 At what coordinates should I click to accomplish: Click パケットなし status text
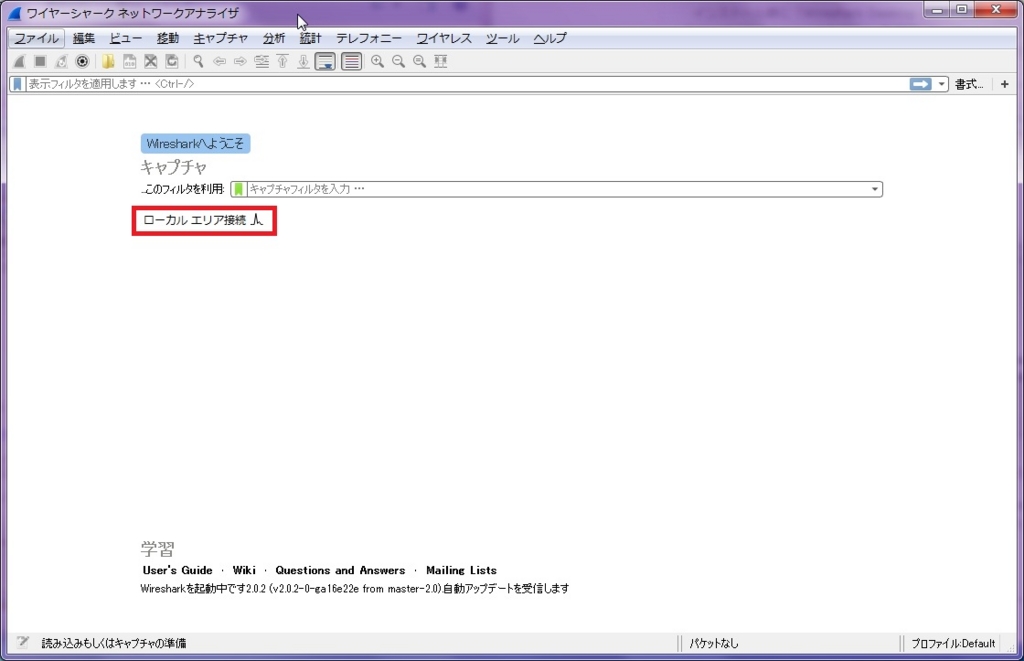pos(713,643)
